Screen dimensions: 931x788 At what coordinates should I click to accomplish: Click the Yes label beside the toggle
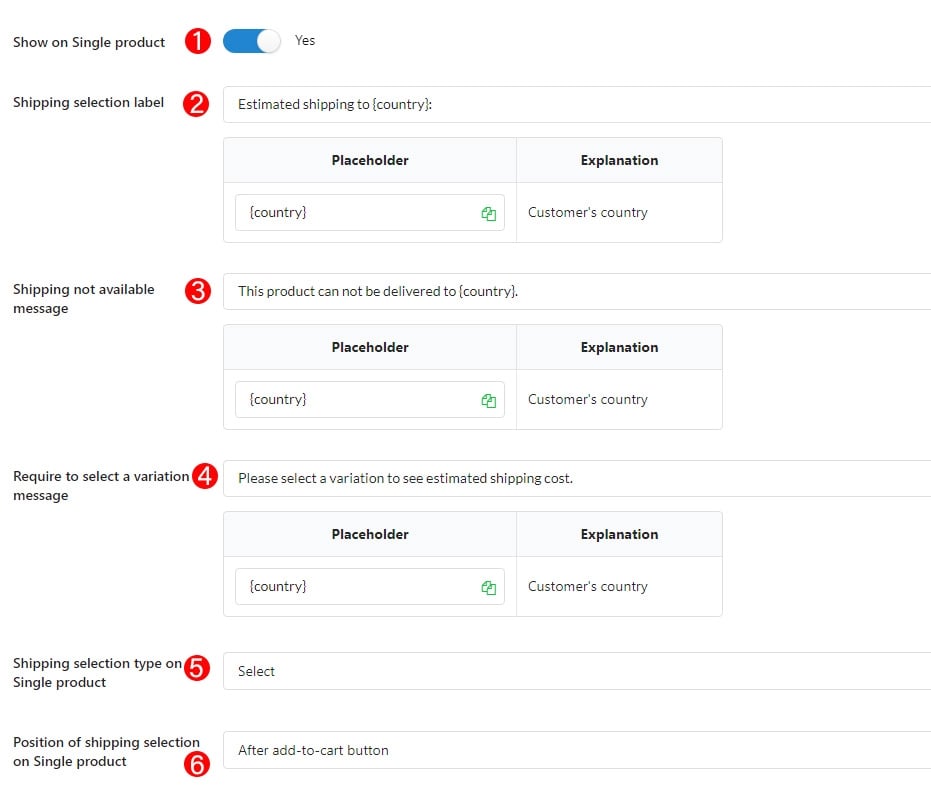pos(305,40)
